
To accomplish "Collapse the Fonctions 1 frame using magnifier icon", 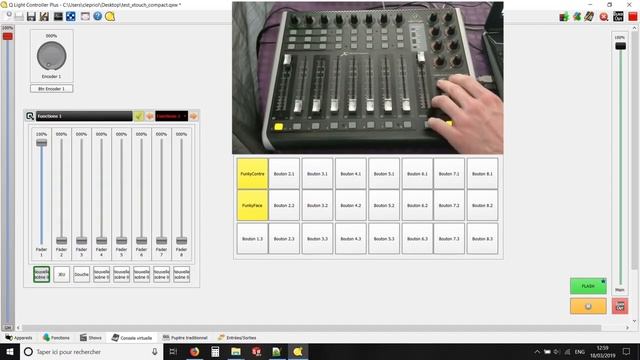I will pos(30,116).
